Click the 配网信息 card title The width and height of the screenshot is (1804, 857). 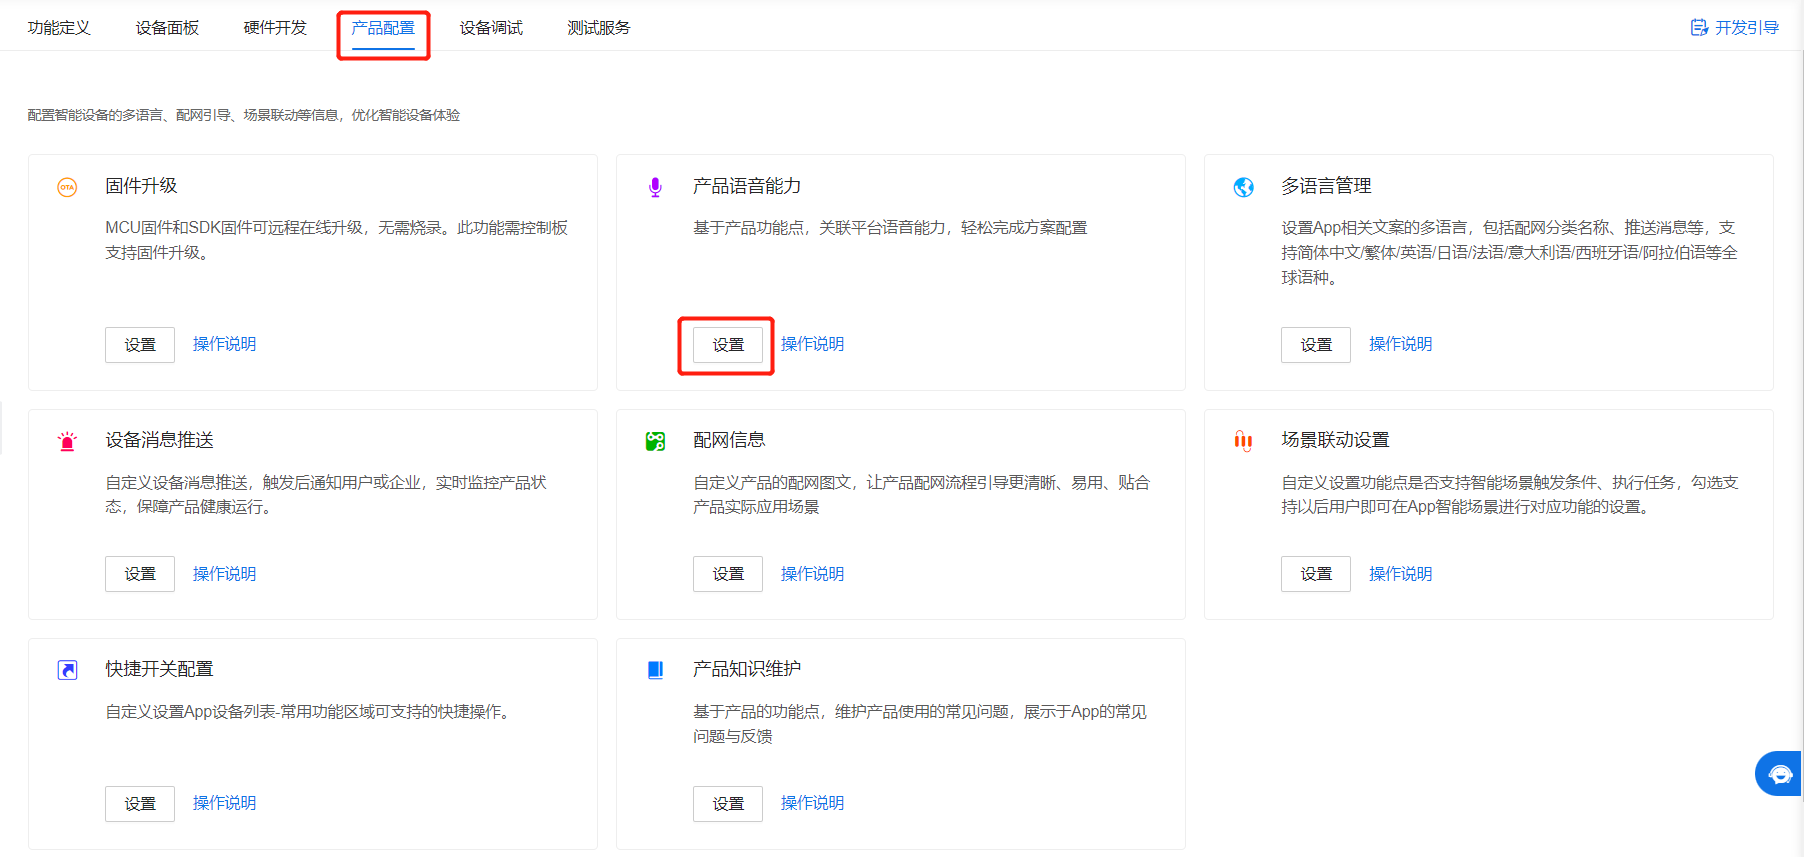(x=729, y=440)
